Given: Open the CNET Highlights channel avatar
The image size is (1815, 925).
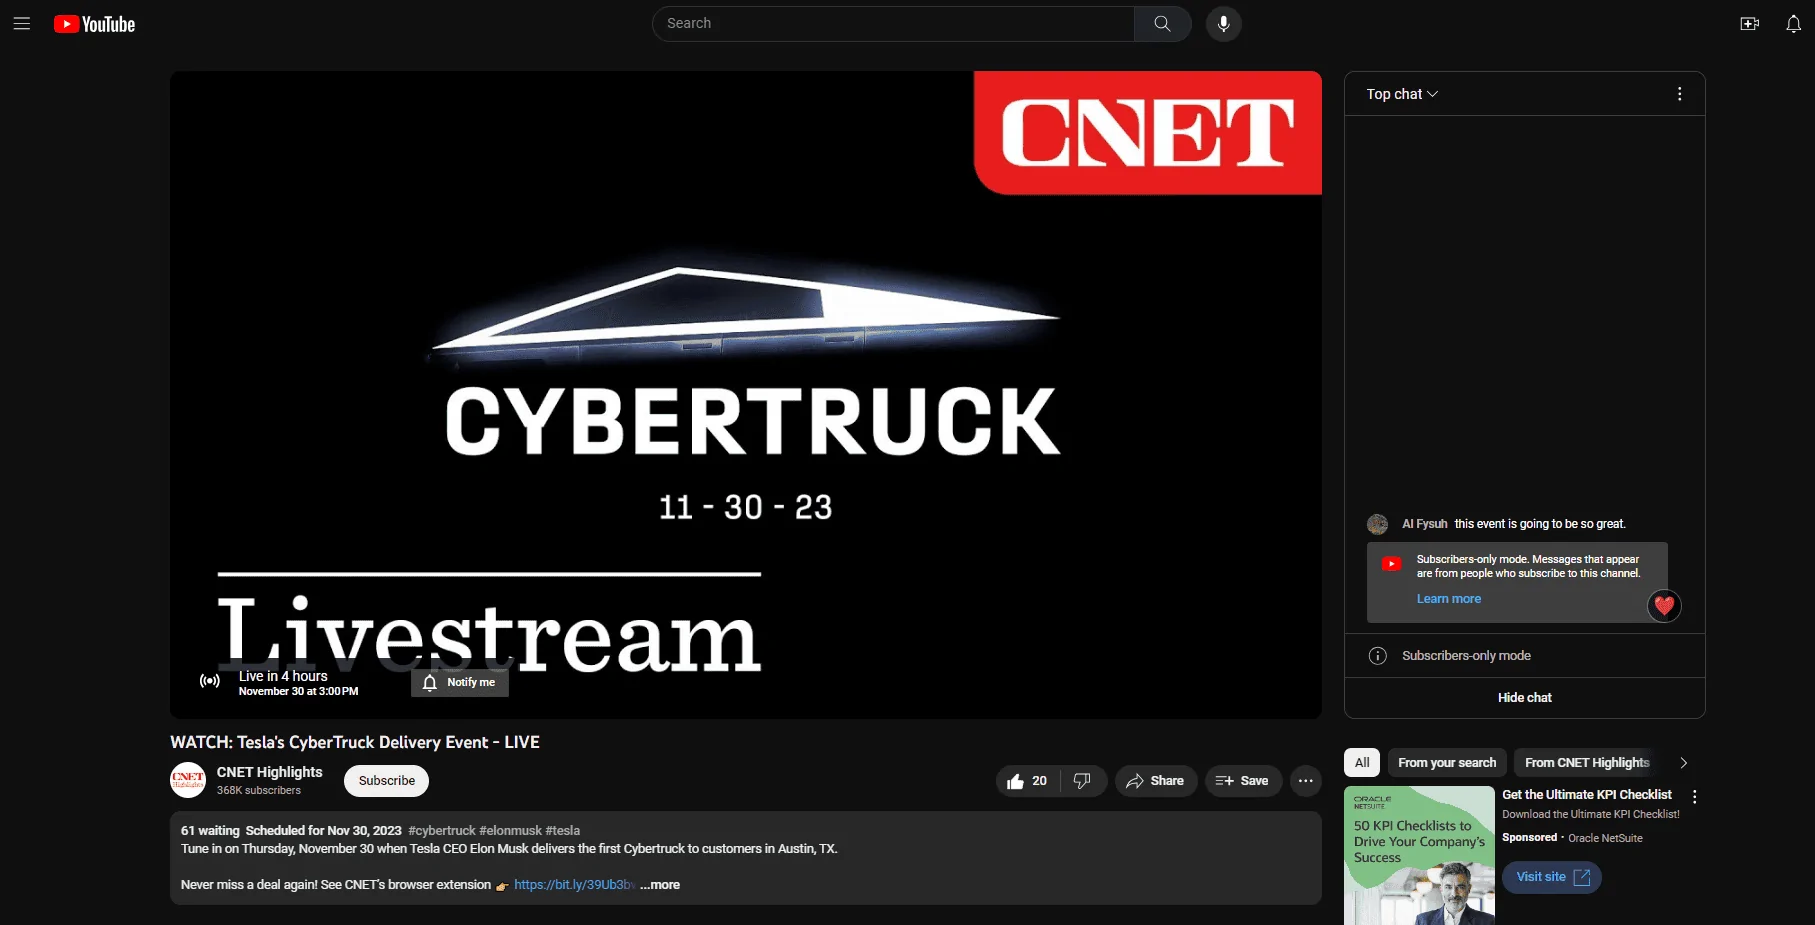Looking at the screenshot, I should (x=188, y=780).
